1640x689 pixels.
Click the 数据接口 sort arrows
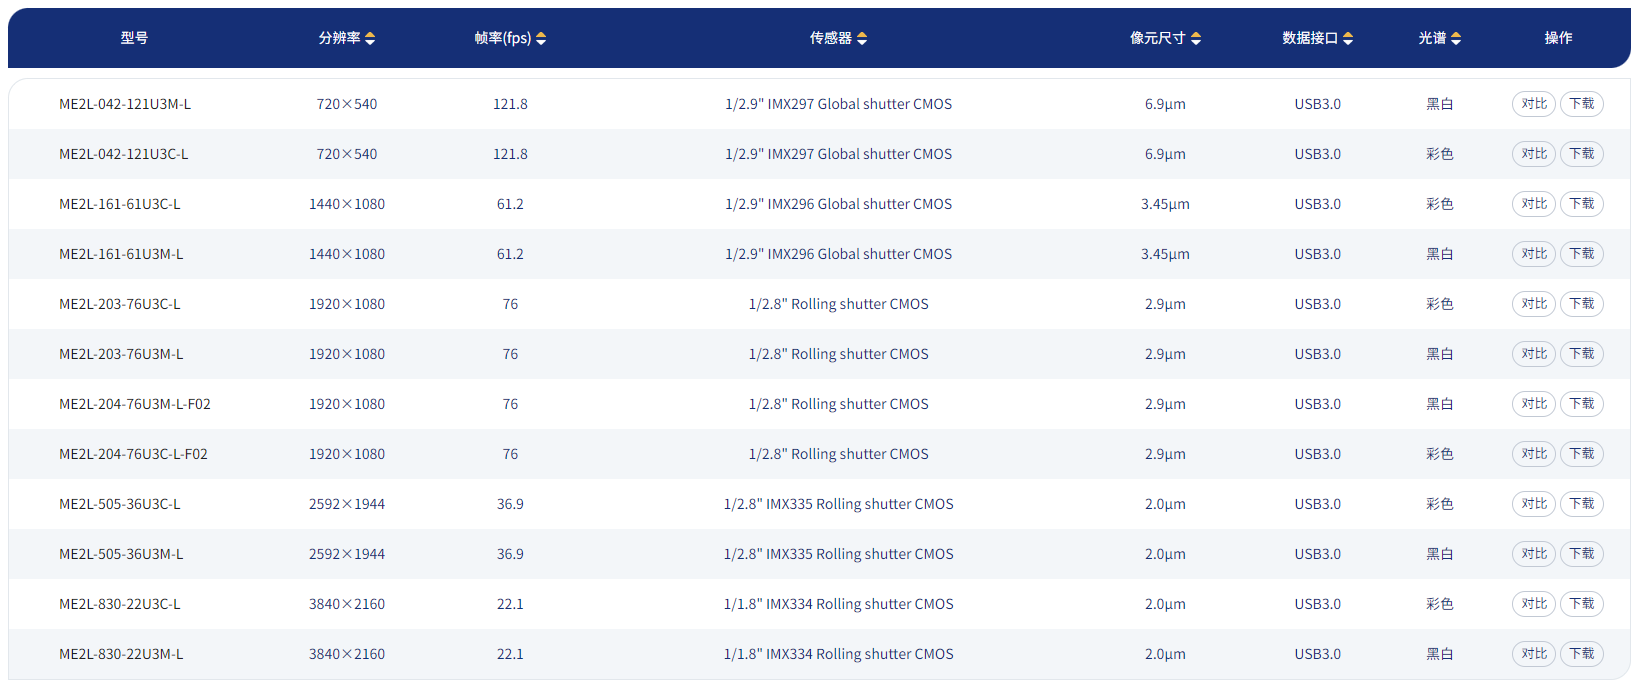[x=1348, y=38]
